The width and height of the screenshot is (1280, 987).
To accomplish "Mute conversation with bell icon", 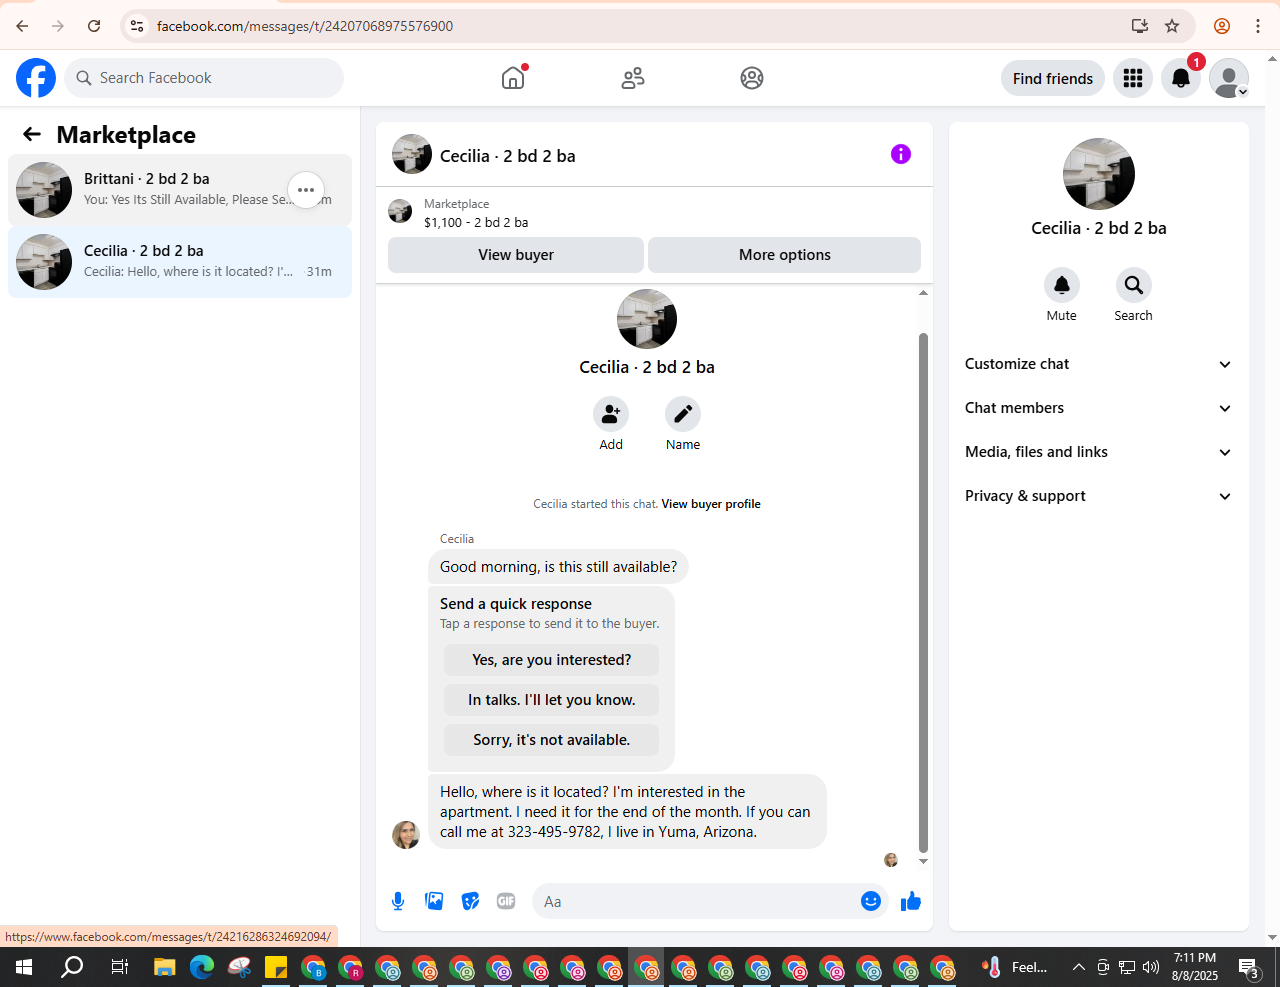I will 1062,285.
